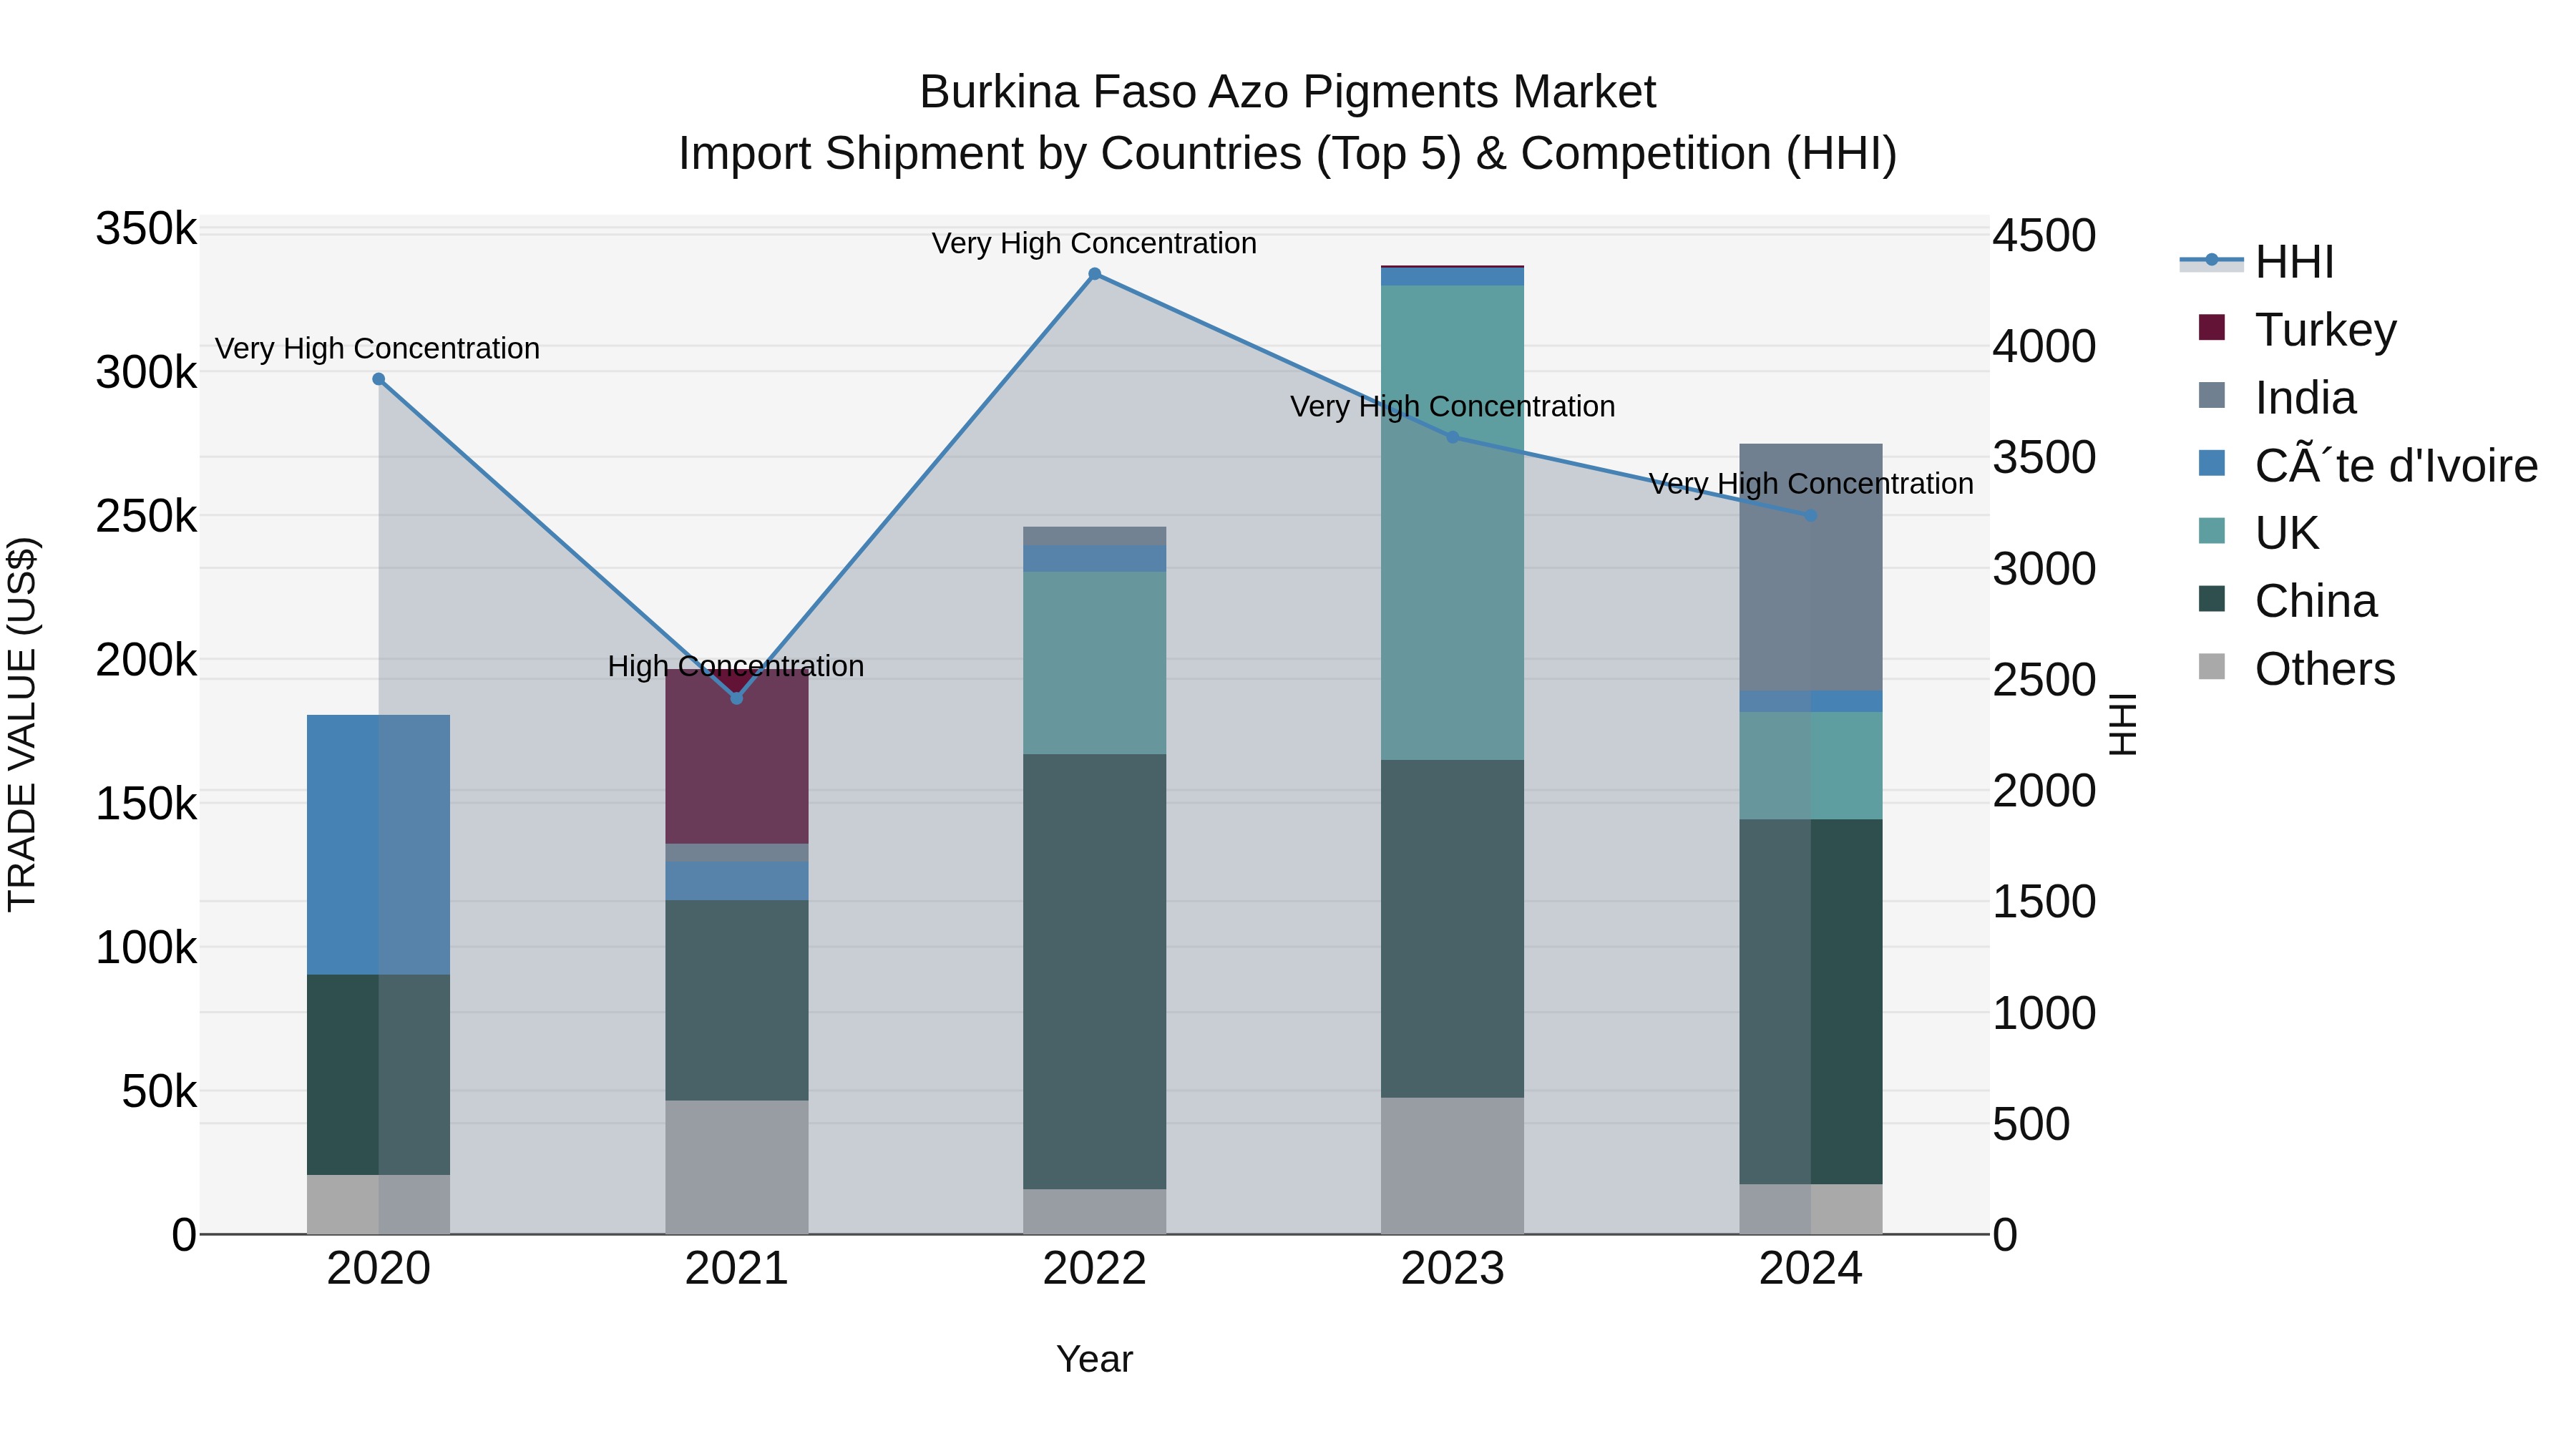The height and width of the screenshot is (1449, 2576).
Task: Click the Côte d'Ivoire blue legend swatch
Action: tap(2212, 463)
